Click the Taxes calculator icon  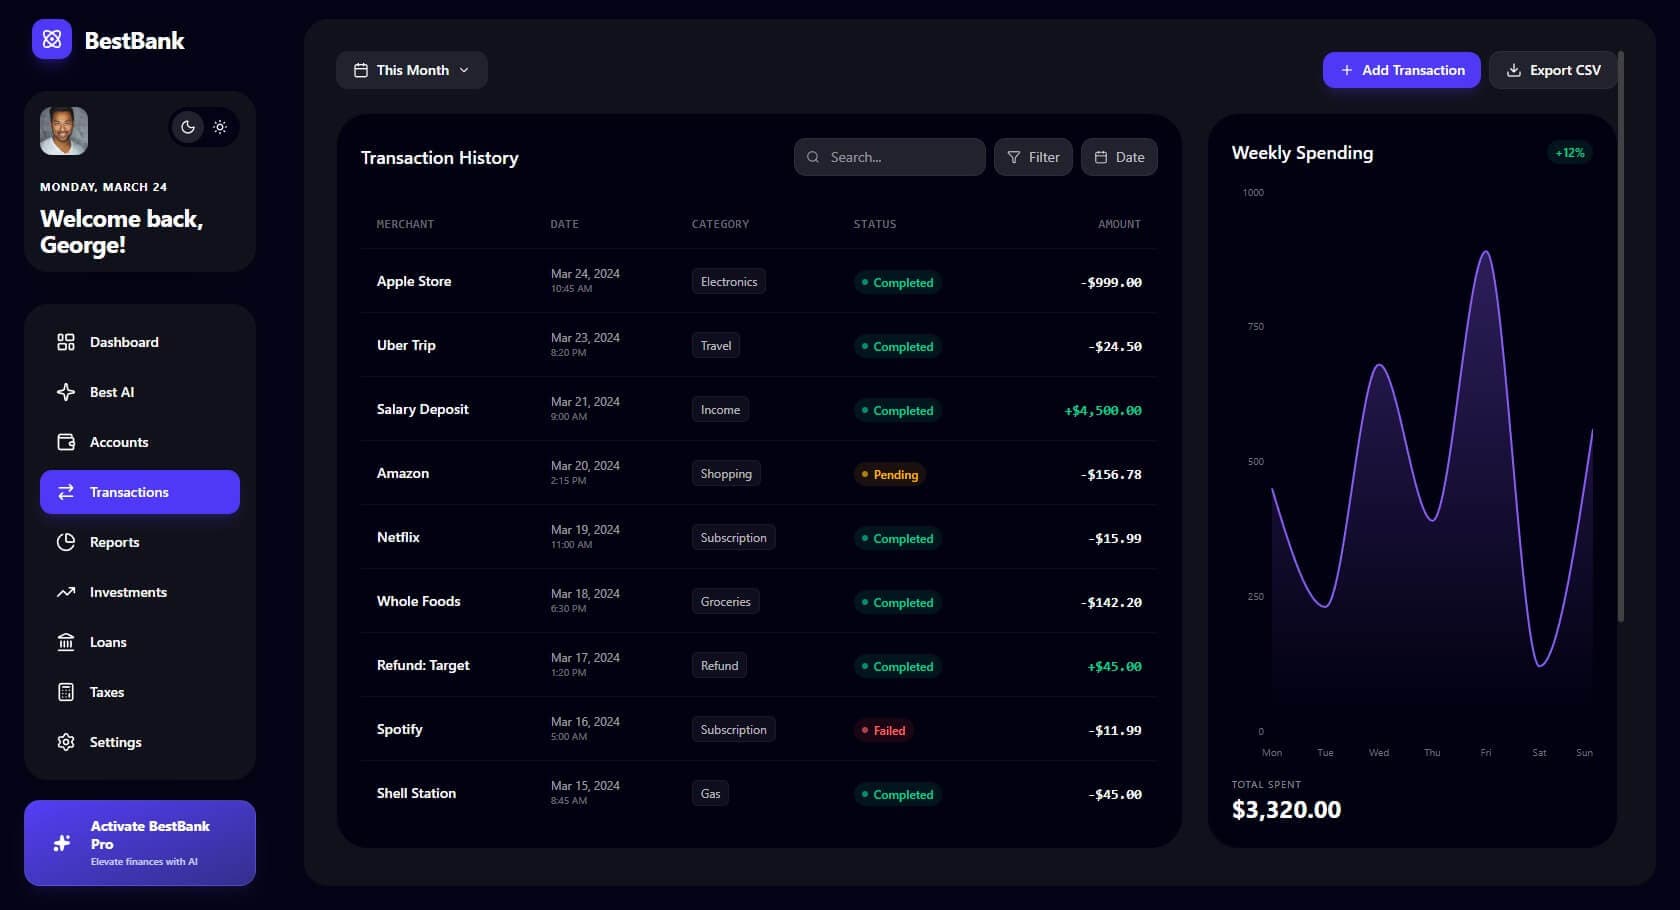point(66,692)
